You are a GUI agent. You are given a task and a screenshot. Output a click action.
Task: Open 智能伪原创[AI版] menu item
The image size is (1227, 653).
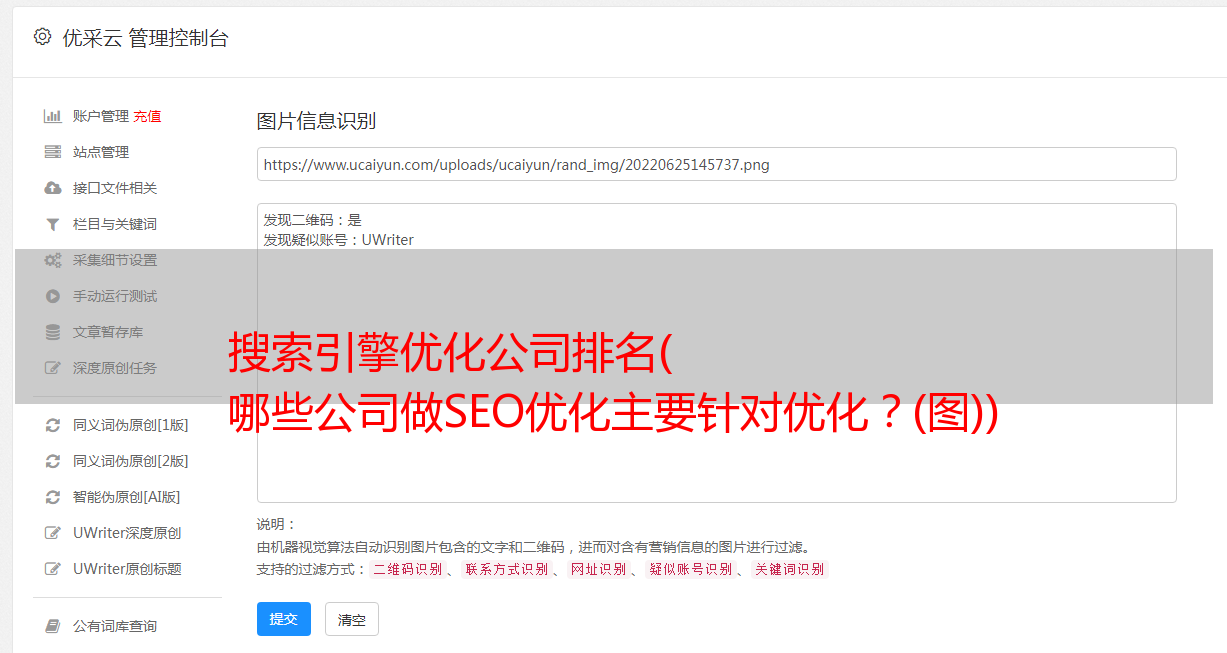coord(126,497)
